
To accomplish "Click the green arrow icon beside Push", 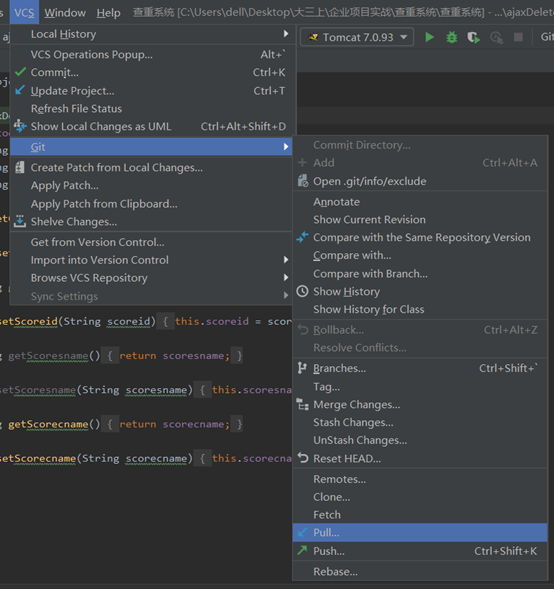I will pos(302,550).
